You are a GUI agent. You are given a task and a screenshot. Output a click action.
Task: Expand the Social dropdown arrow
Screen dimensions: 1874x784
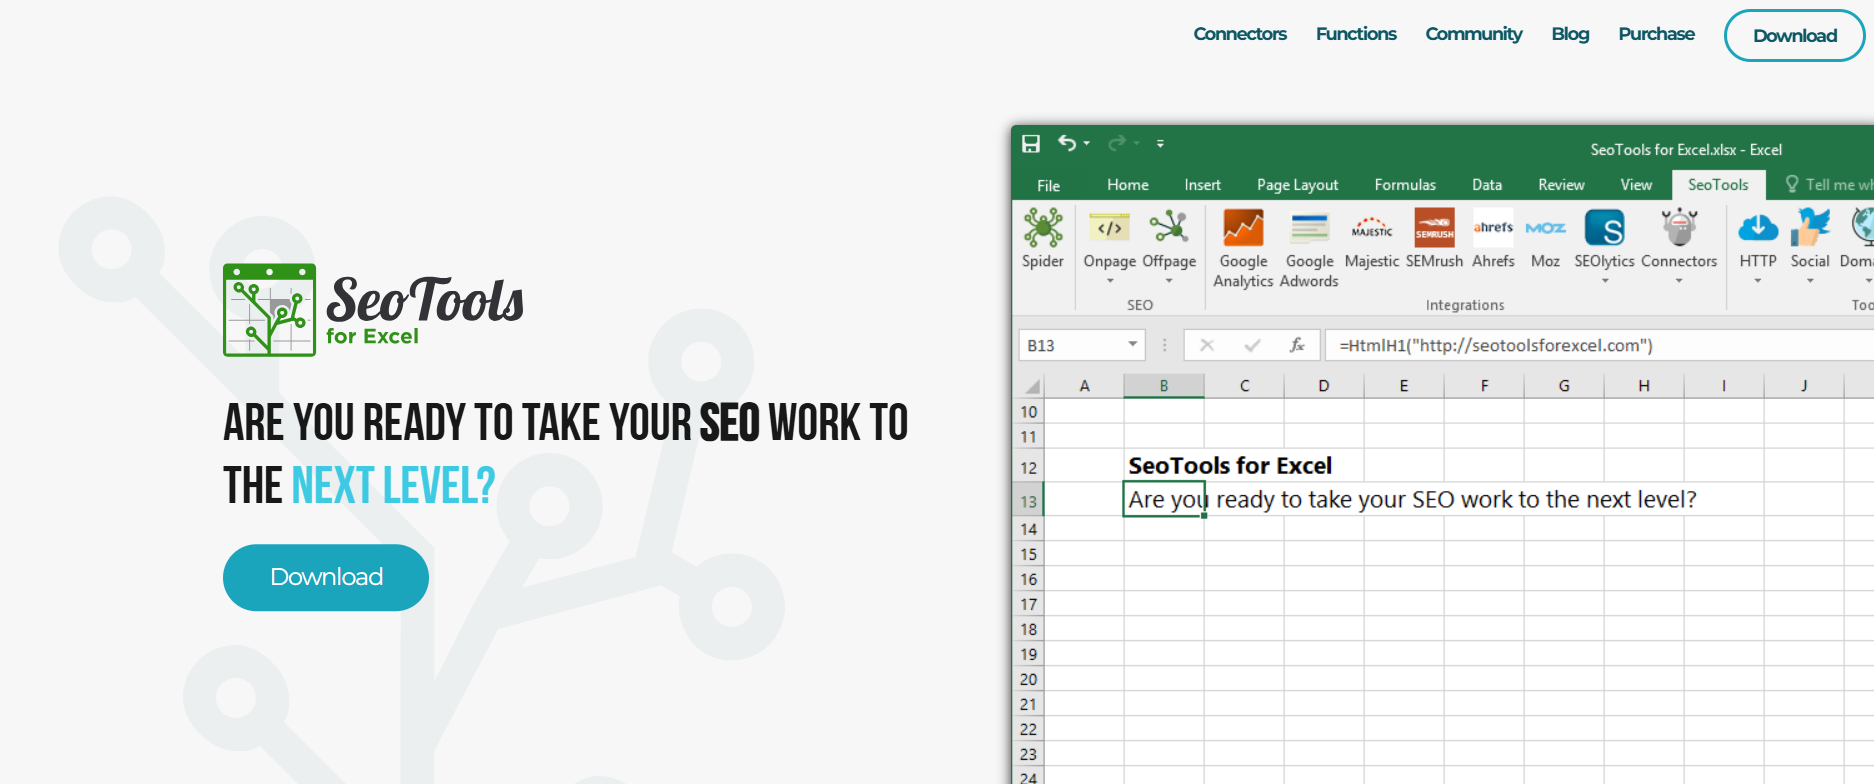(x=1810, y=281)
